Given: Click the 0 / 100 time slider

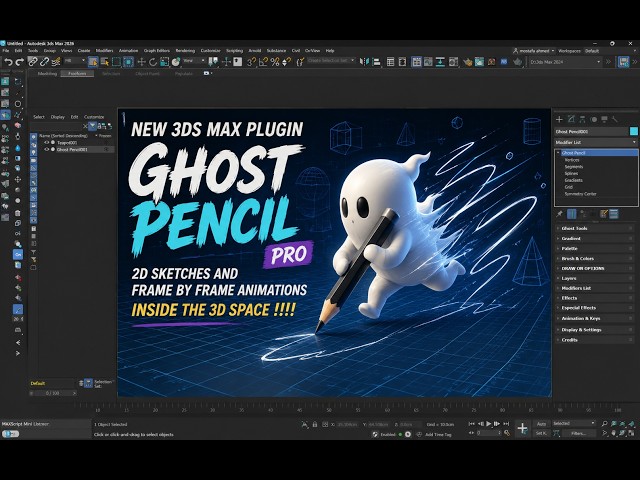Looking at the screenshot, I should tap(53, 393).
